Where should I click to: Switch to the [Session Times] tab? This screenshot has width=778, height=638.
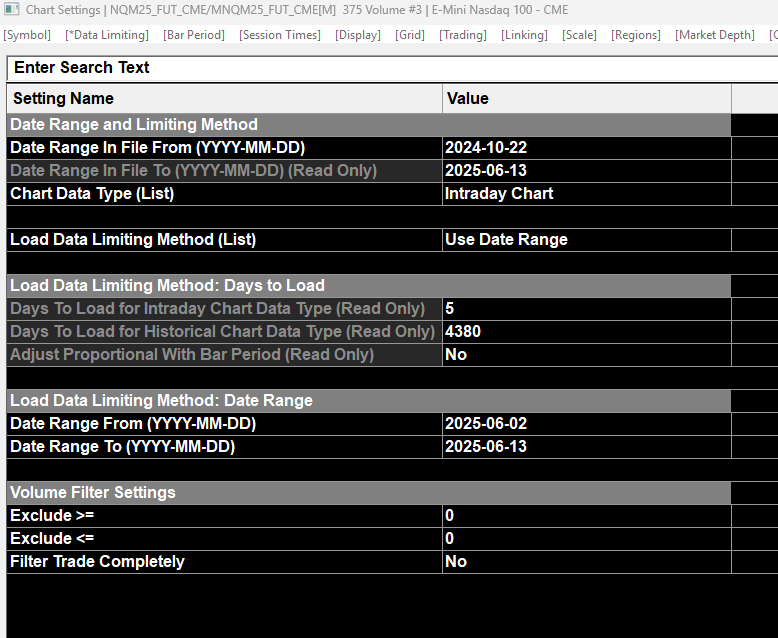[x=280, y=35]
